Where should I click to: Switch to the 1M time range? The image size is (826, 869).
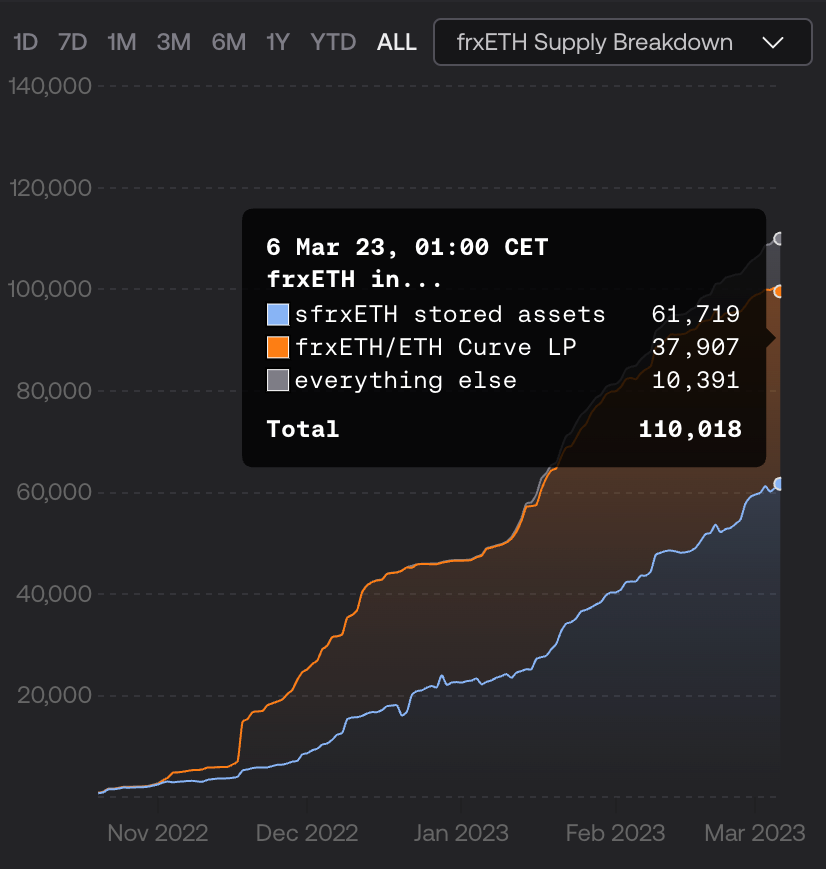121,42
